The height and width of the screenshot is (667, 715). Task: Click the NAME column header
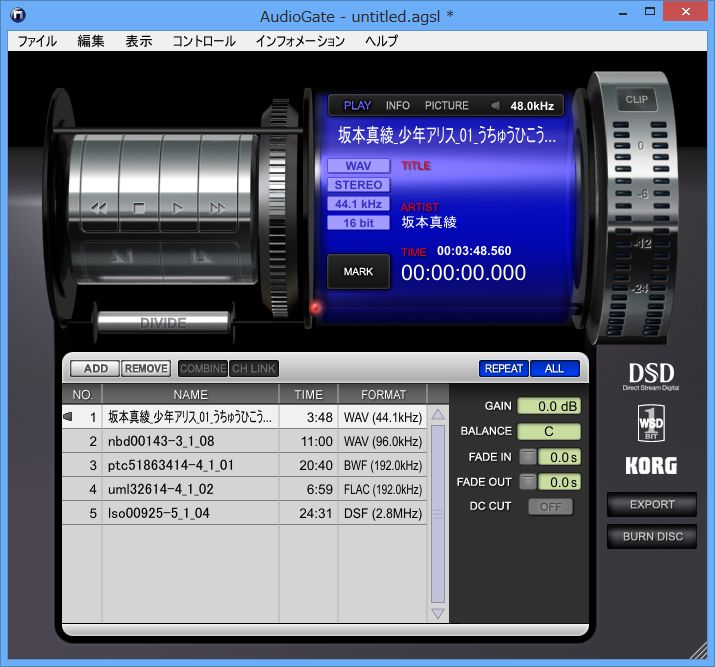191,394
